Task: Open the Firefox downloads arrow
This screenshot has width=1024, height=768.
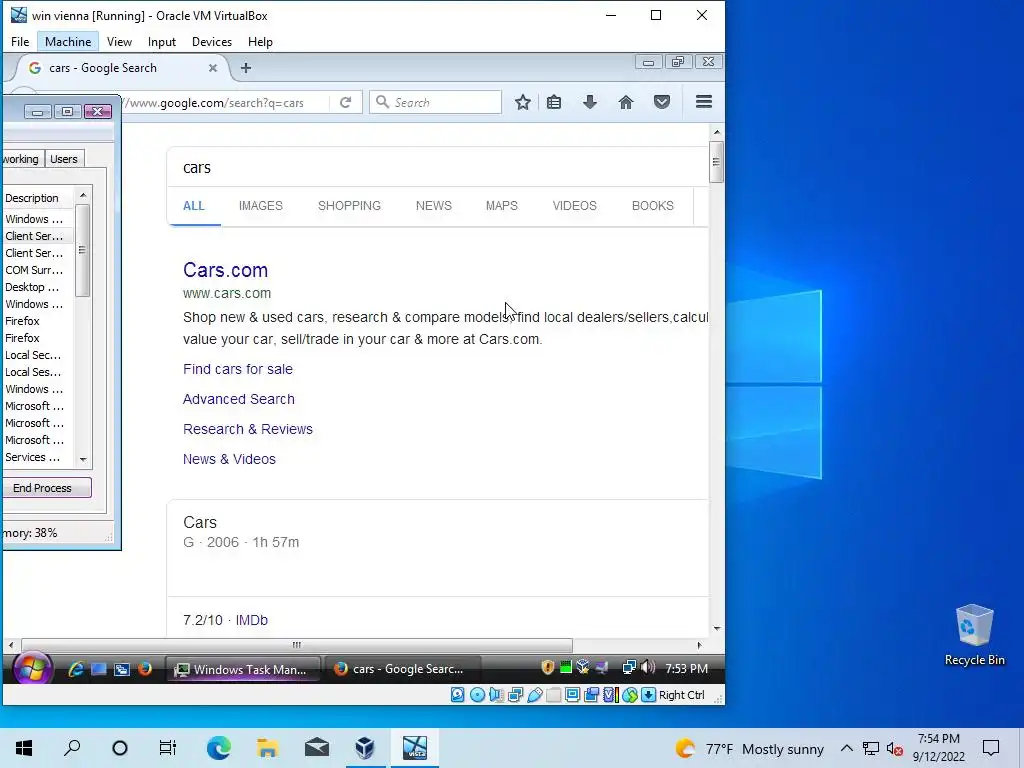Action: [590, 102]
